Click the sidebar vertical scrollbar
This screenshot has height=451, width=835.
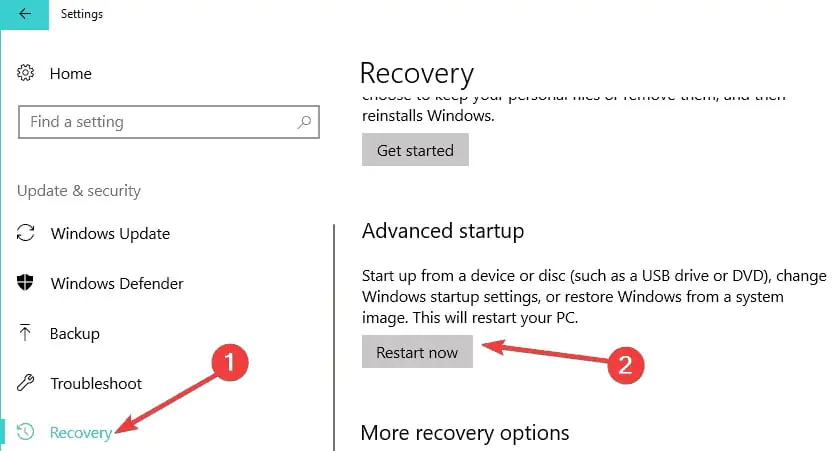tap(333, 330)
